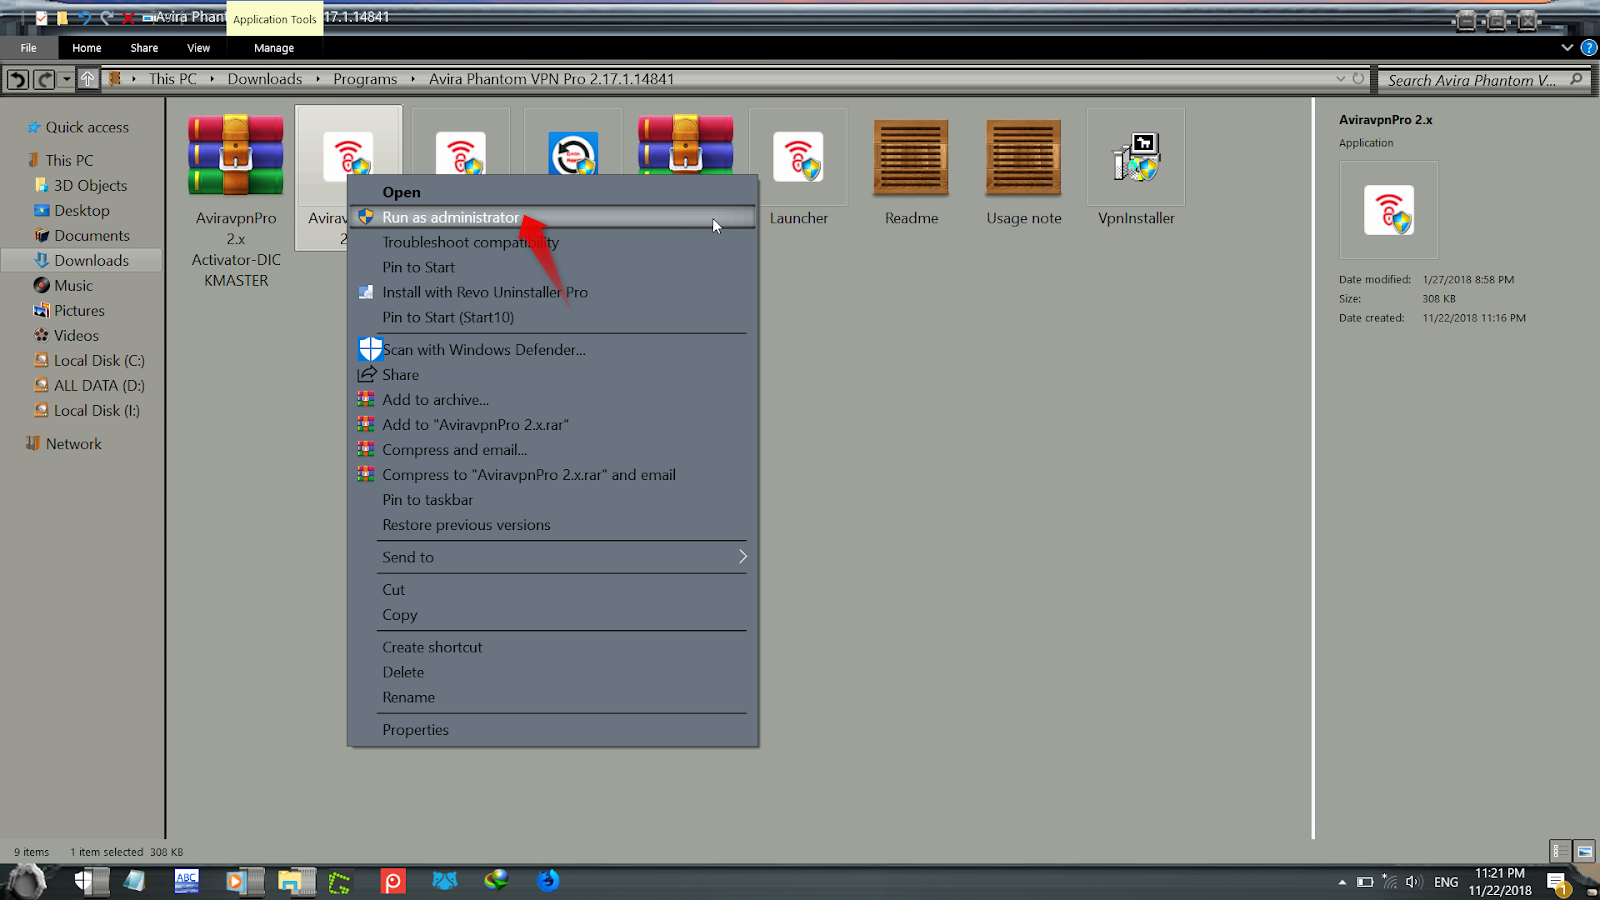Choose Add to archive option
This screenshot has height=900, width=1600.
pyautogui.click(x=552, y=399)
